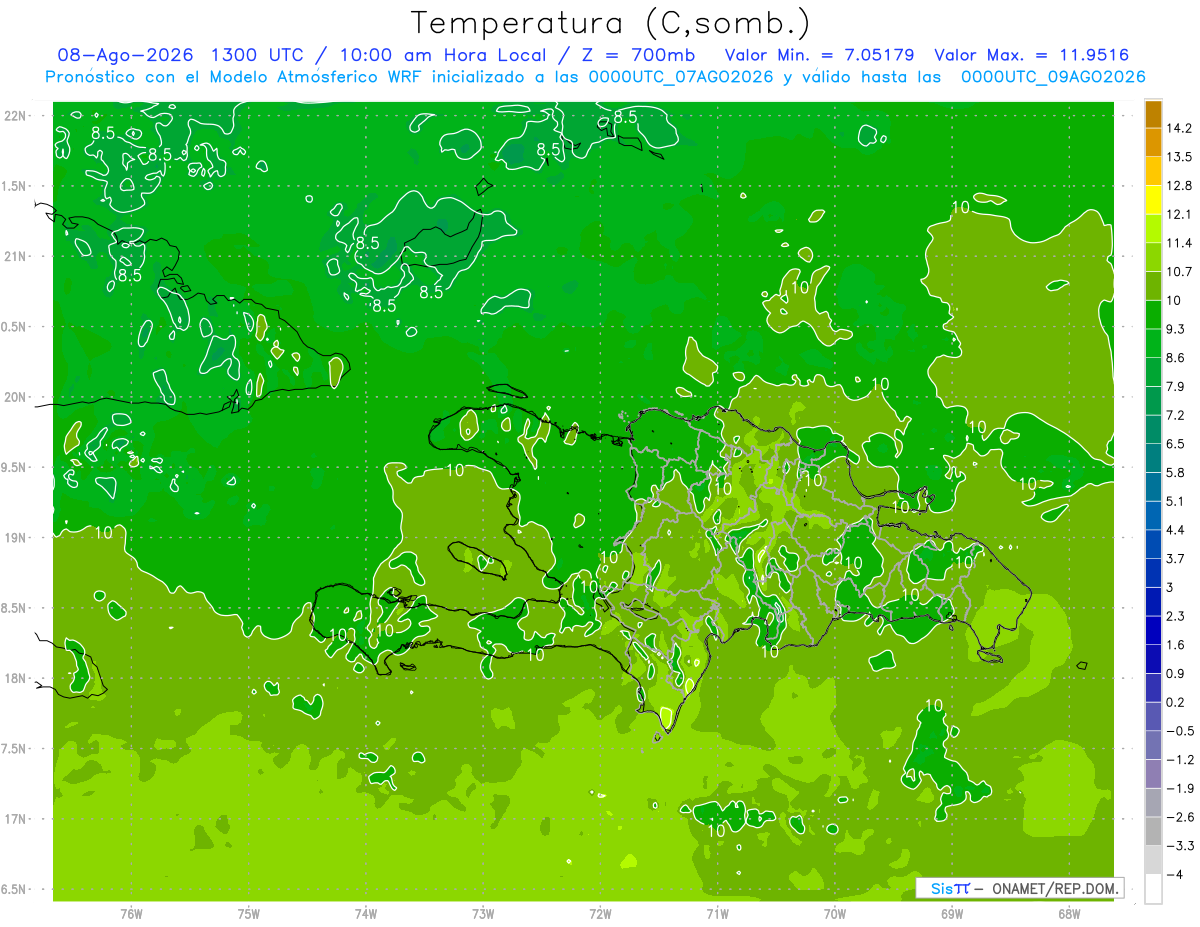
Task: Pick the gray legend band between -2.6 and -3.3
Action: (1153, 832)
